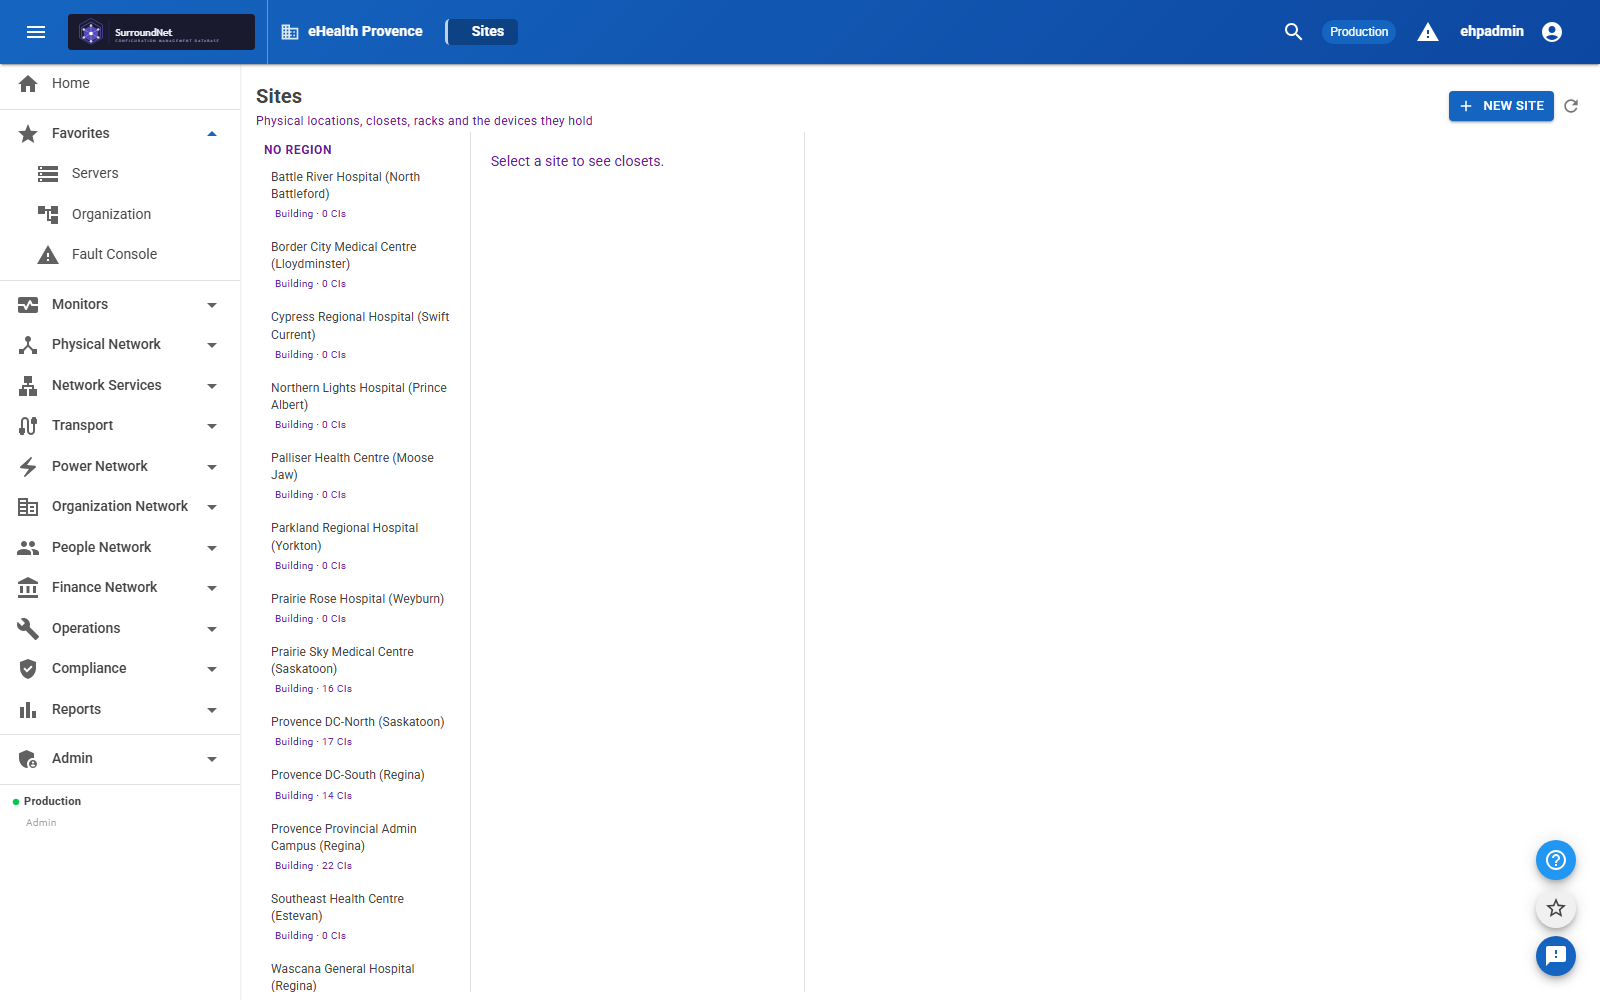Viewport: 1600px width, 1000px height.
Task: Open the hamburger navigation menu
Action: point(36,32)
